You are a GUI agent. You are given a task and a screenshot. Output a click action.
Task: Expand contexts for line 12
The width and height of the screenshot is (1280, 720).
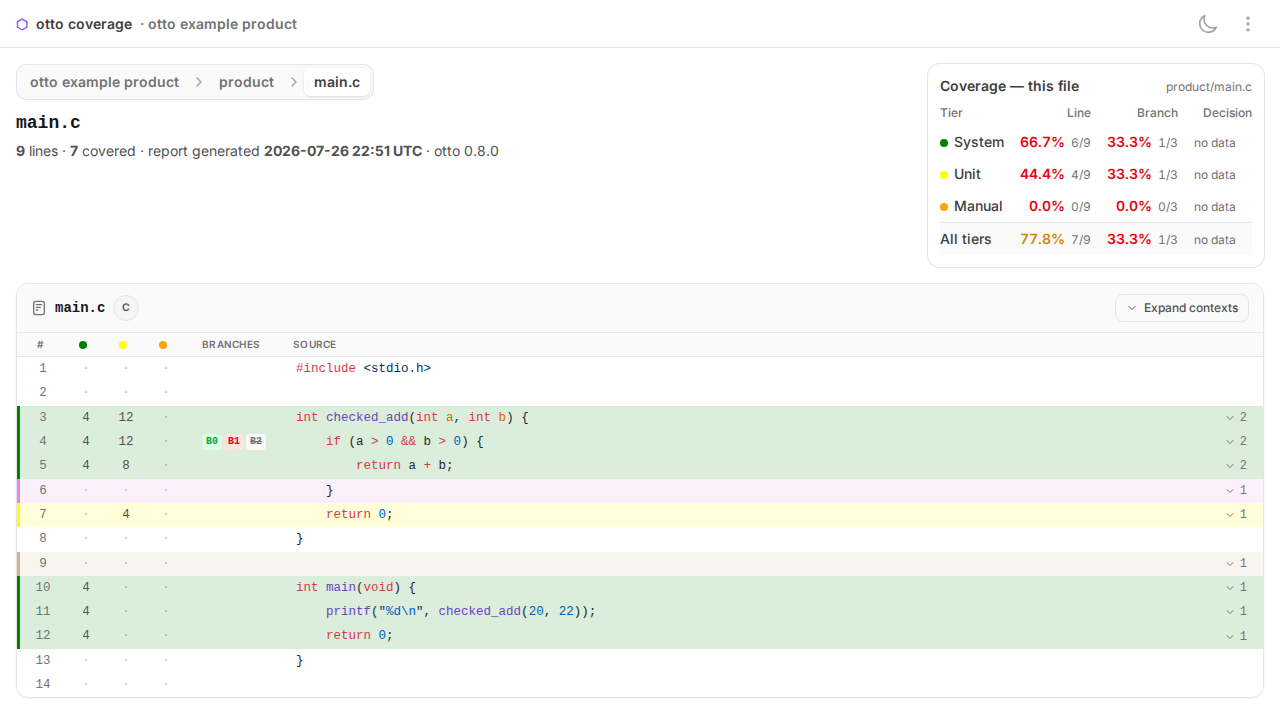tap(1237, 636)
